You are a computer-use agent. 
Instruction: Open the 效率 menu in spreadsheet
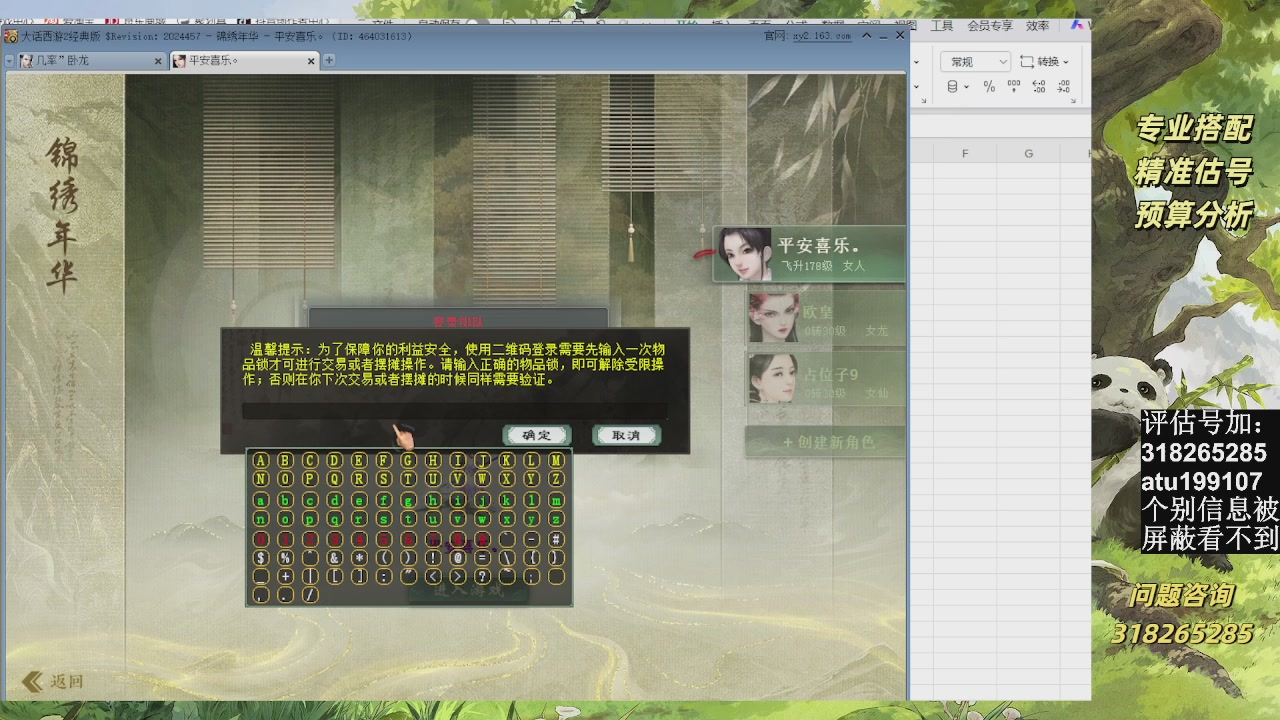pyautogui.click(x=1038, y=26)
